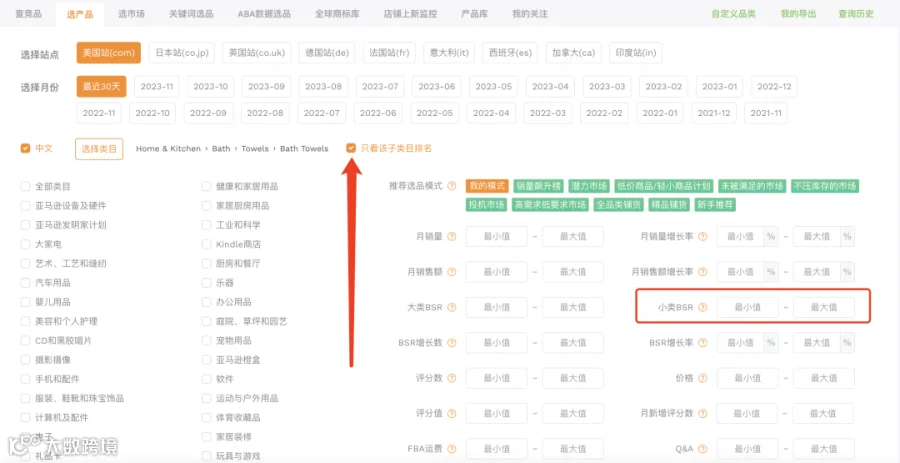
Task: Select the 销量飙升榜 mode tag
Action: click(x=538, y=186)
